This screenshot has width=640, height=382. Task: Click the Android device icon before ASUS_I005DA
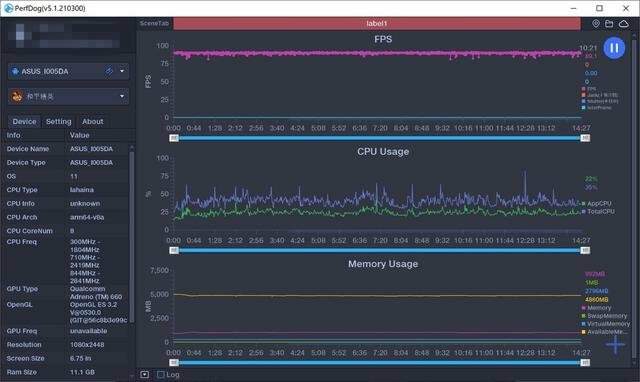point(15,71)
